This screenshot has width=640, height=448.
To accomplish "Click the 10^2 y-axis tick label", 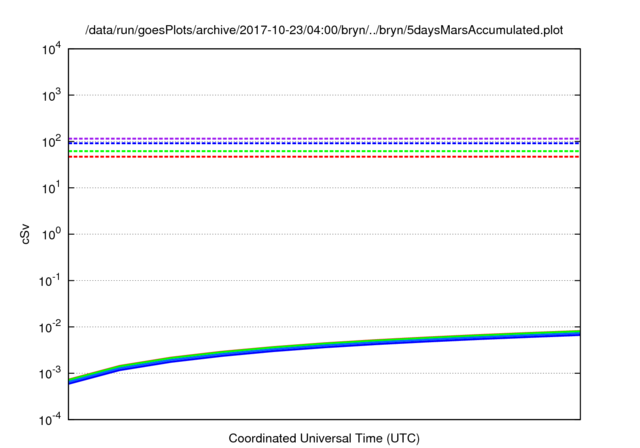I will (x=51, y=142).
